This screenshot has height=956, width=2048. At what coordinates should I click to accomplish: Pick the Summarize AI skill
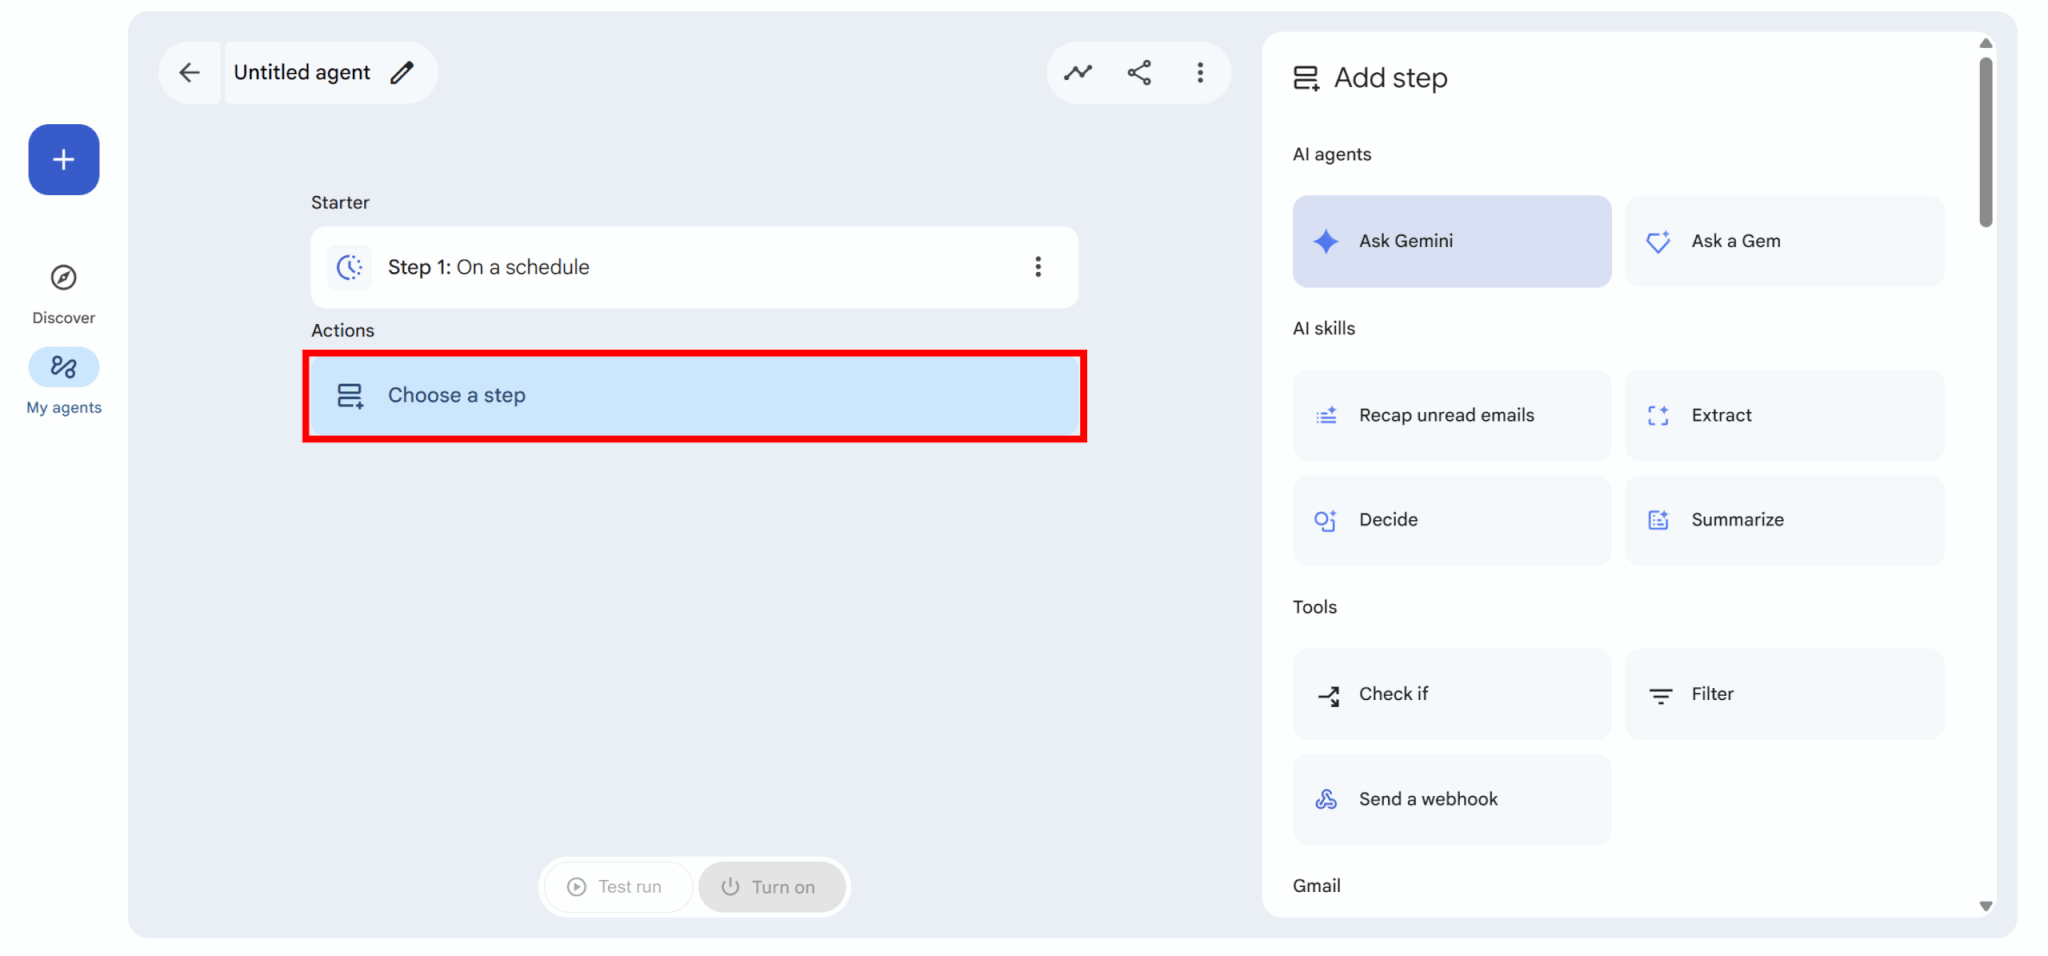pyautogui.click(x=1783, y=520)
